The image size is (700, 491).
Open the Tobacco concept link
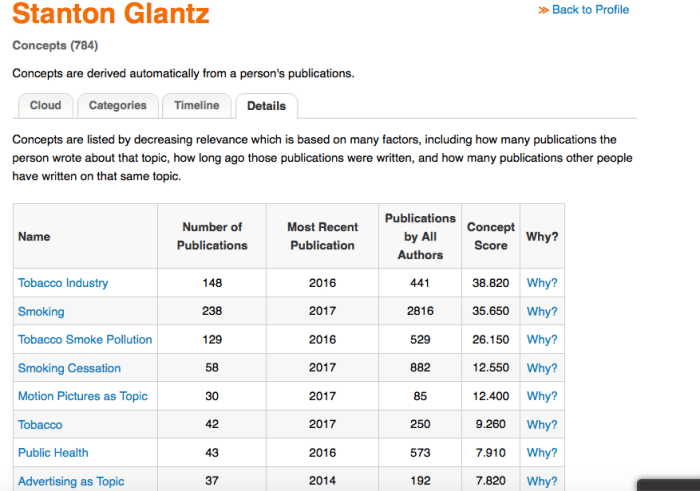point(40,425)
